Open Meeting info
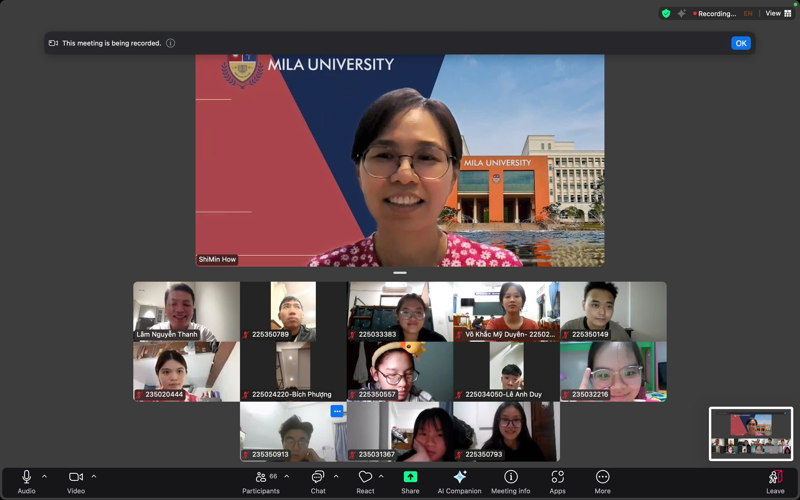Image resolution: width=800 pixels, height=500 pixels. (510, 482)
